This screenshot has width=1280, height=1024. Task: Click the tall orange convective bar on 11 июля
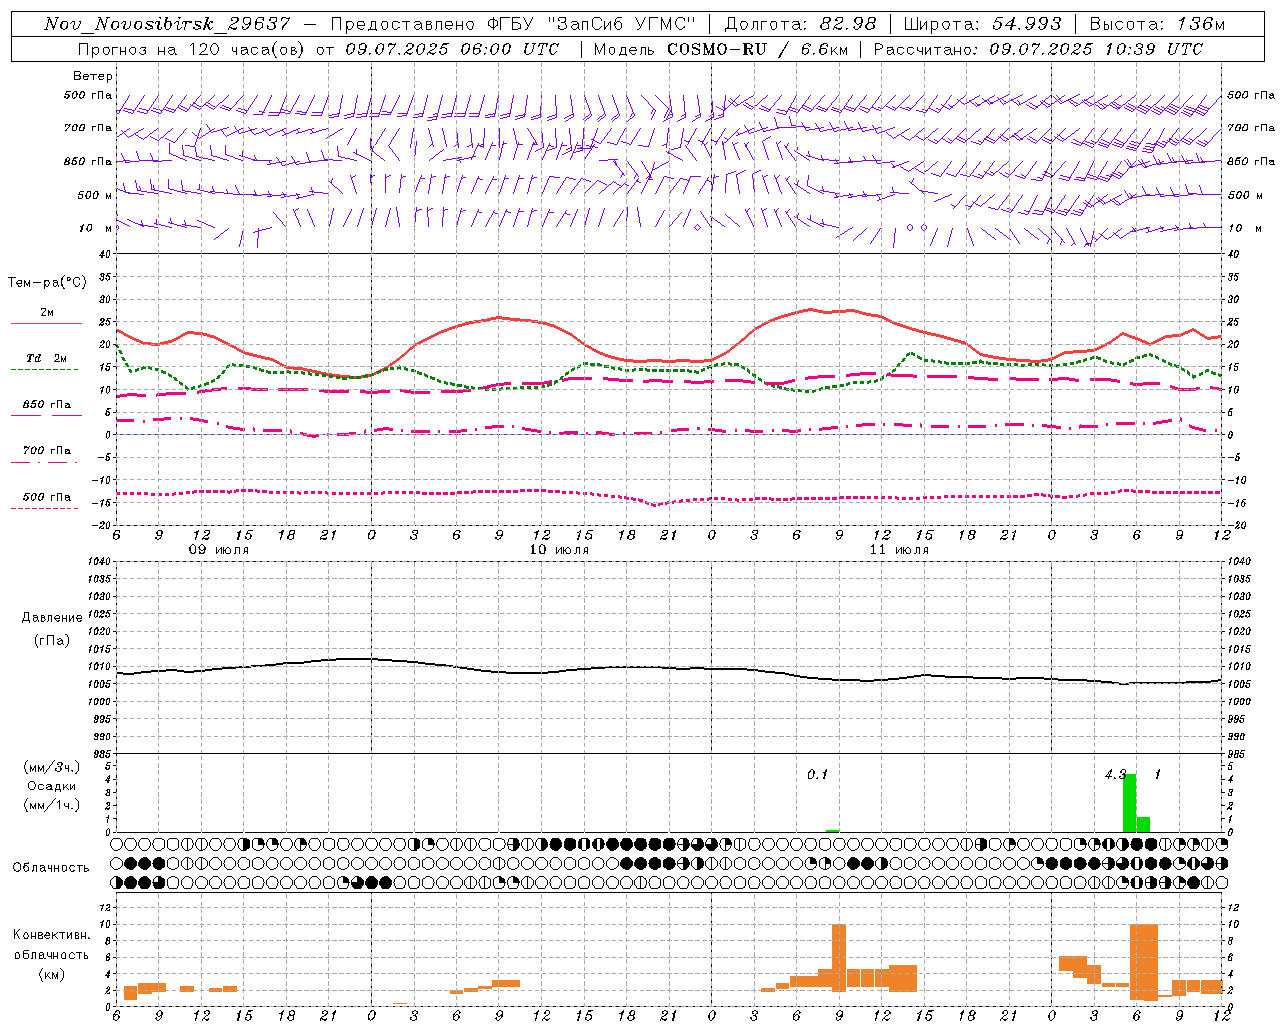click(839, 957)
